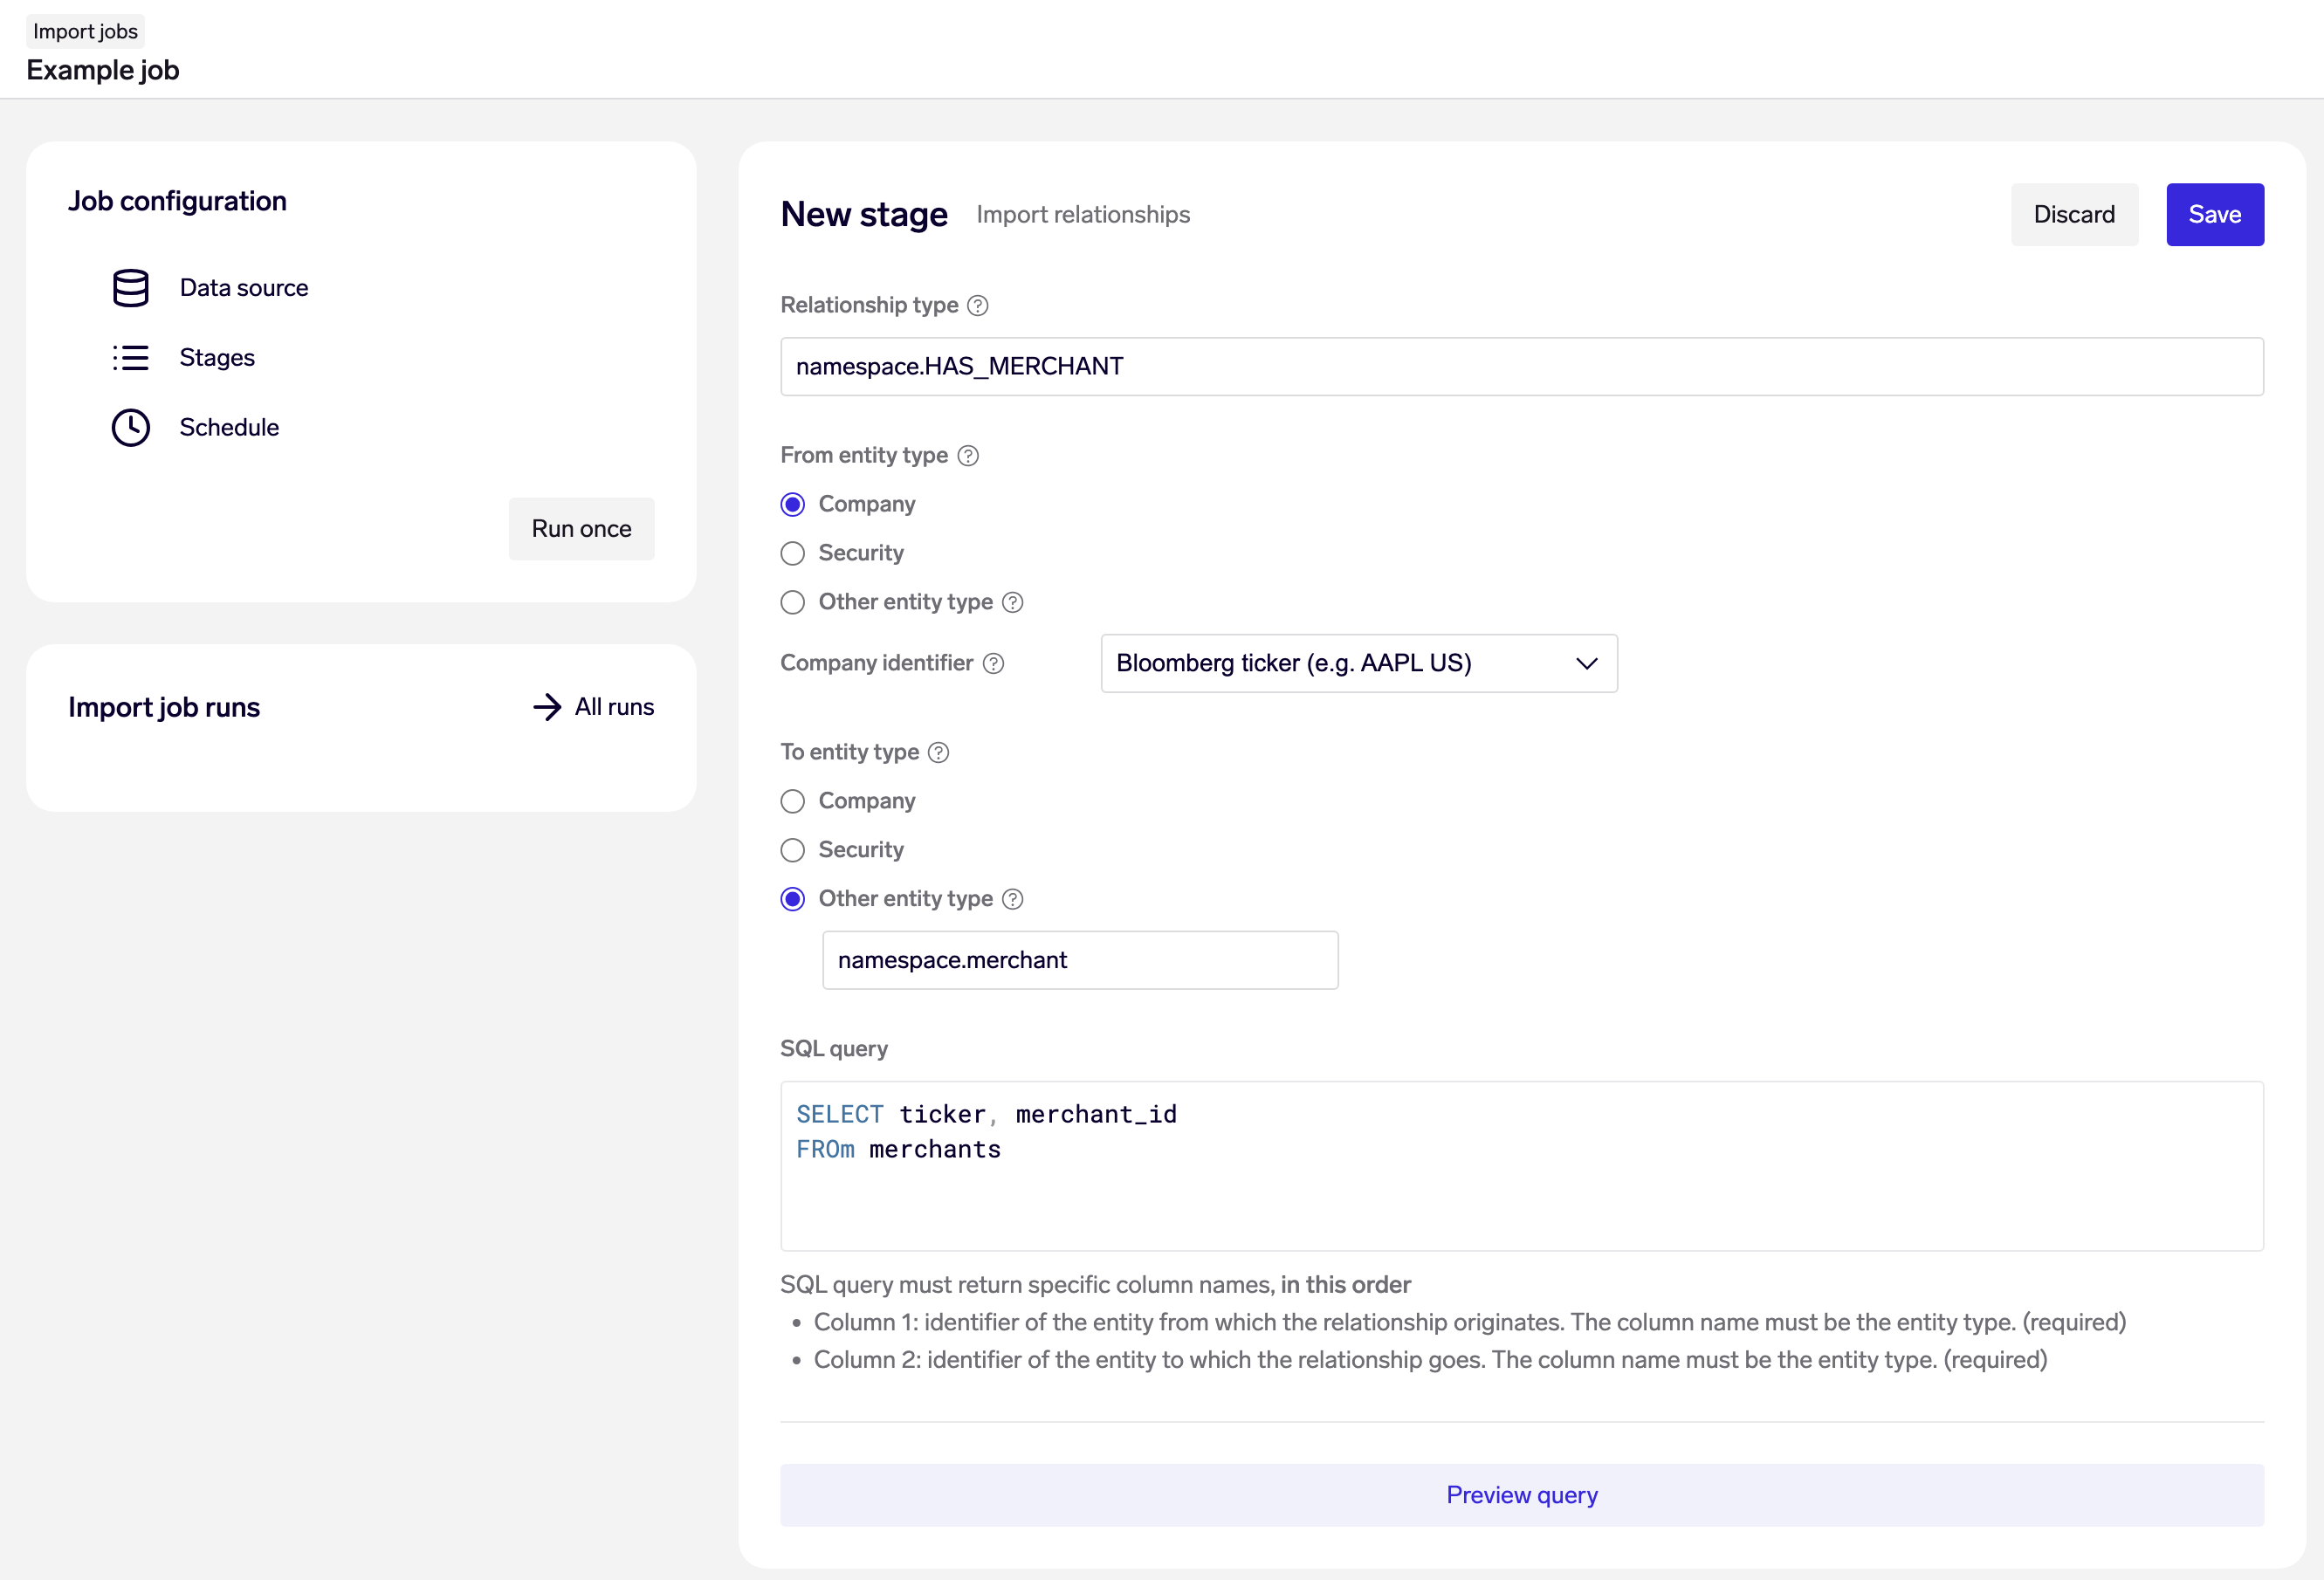
Task: Open help icon for From Other entity type
Action: [1013, 602]
